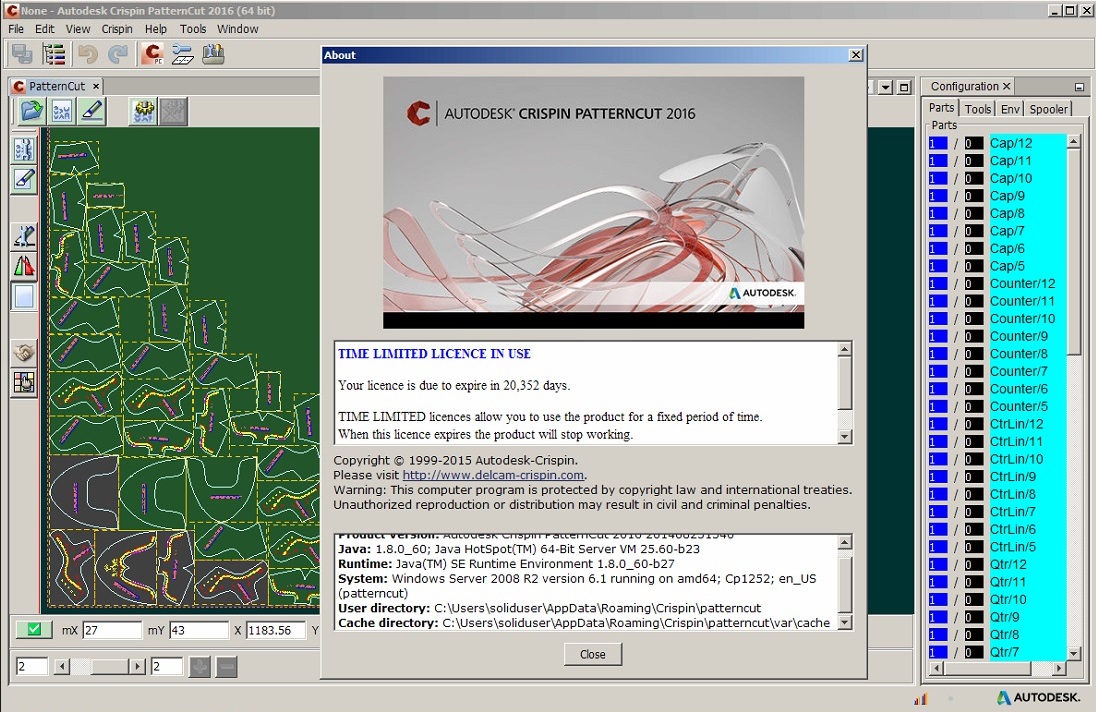1096x712 pixels.
Task: Click the mX input field showing 27
Action: [112, 630]
